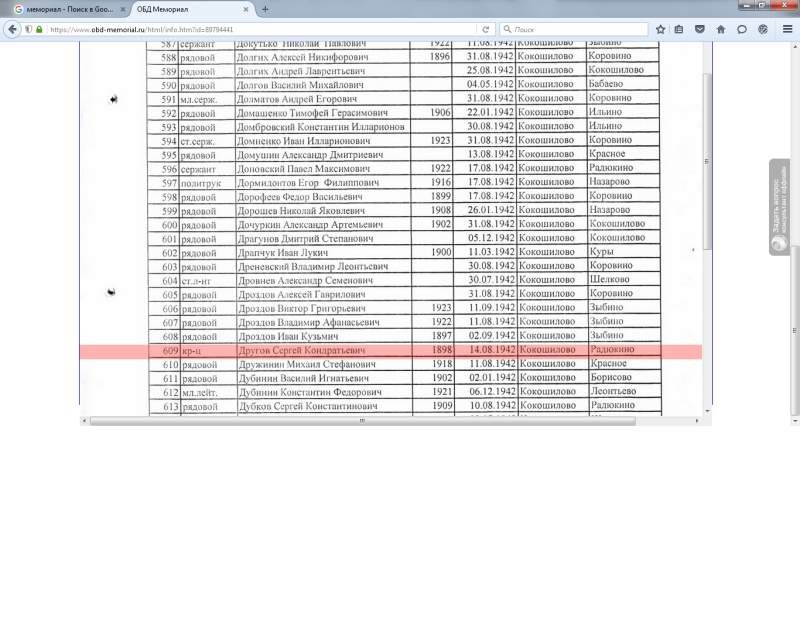The width and height of the screenshot is (800, 632).
Task: Switch to the Google search tab
Action: coord(65,8)
